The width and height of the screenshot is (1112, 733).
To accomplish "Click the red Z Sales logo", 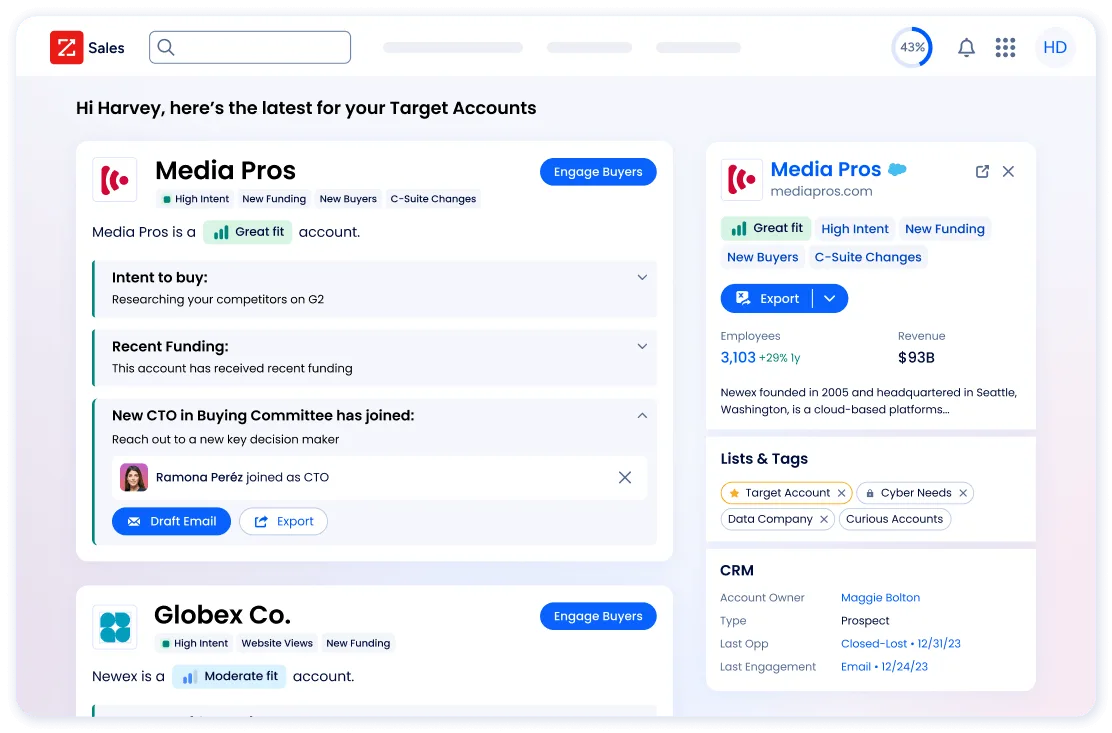I will [x=67, y=47].
